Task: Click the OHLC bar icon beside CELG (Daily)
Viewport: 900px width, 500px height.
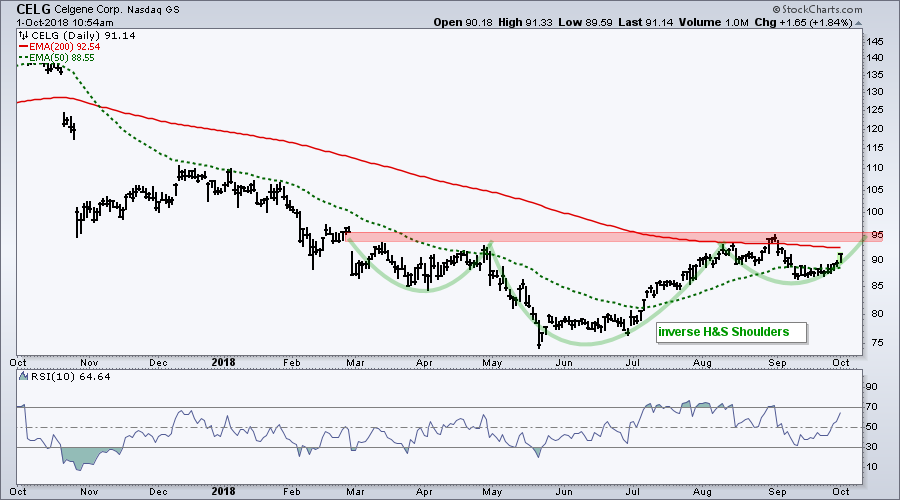Action: 23,36
